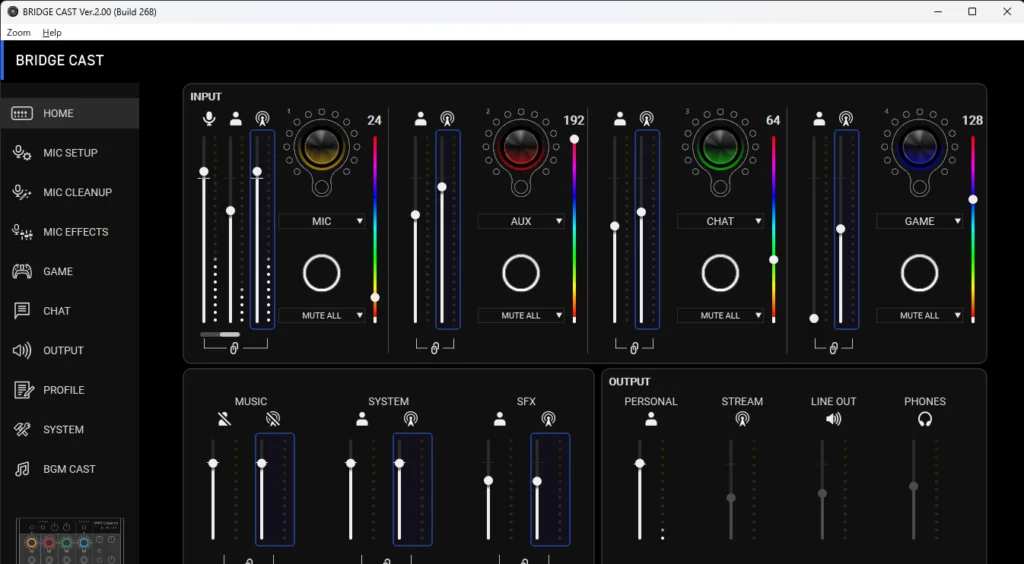Screen dimensions: 1024x564
Task: Click the headphones icon under PHONES
Action: tap(925, 420)
